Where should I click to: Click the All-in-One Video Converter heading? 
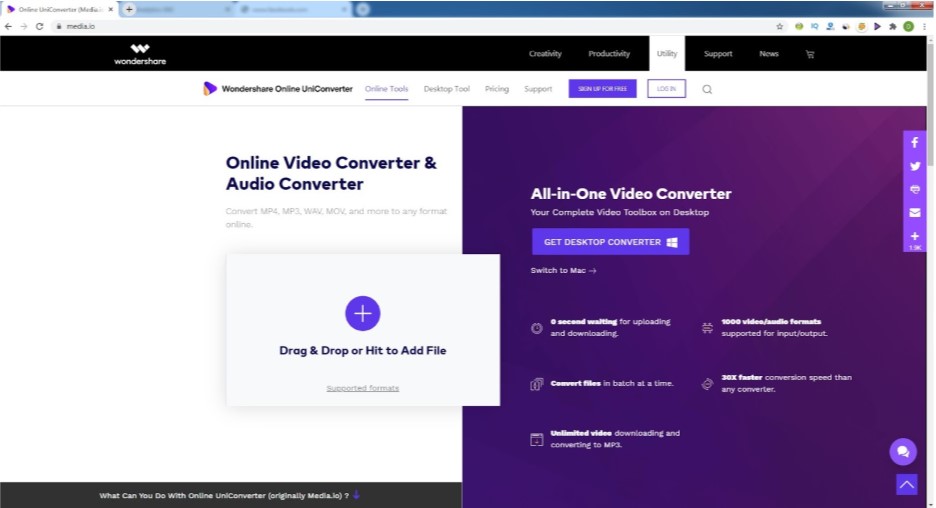click(631, 194)
